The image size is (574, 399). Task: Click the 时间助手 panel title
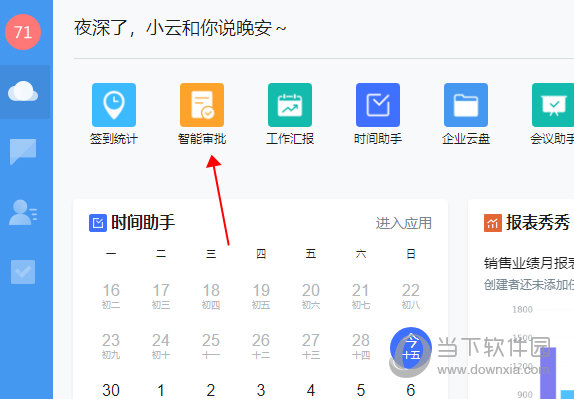click(x=143, y=223)
